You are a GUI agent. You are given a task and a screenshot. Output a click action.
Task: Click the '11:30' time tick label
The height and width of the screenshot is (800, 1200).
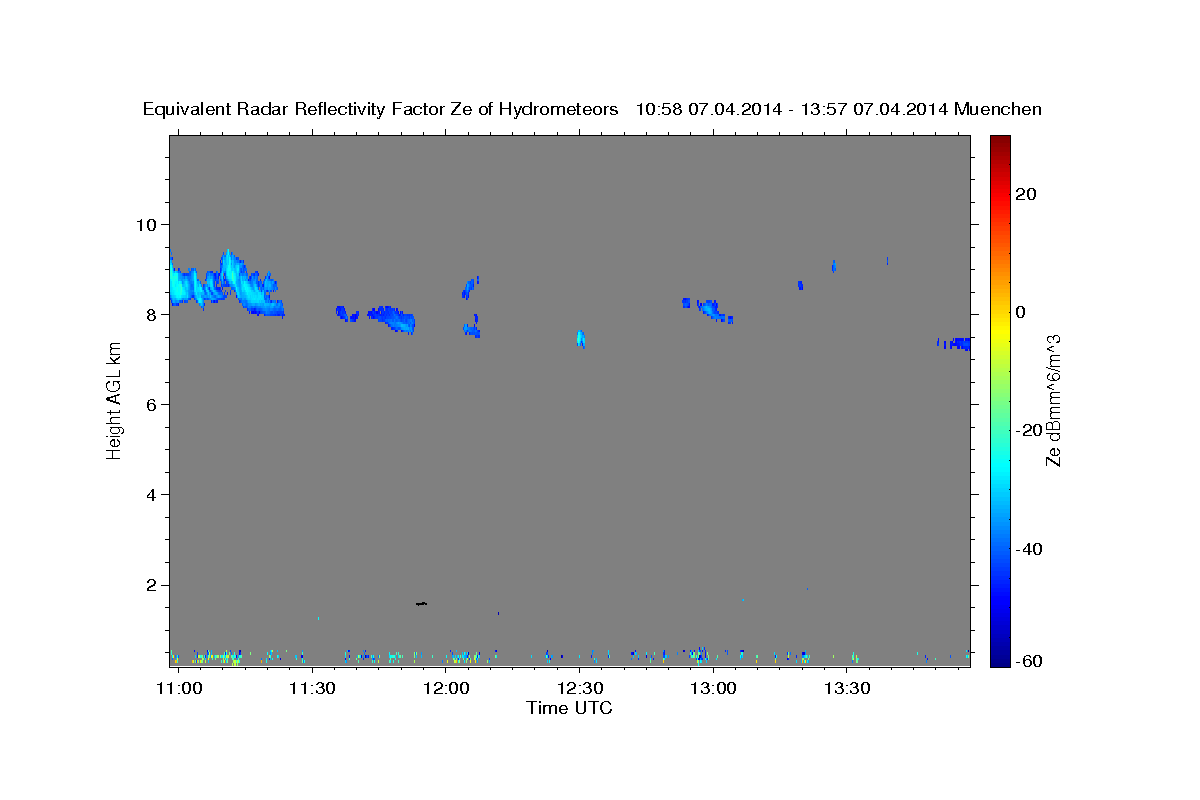coord(313,689)
